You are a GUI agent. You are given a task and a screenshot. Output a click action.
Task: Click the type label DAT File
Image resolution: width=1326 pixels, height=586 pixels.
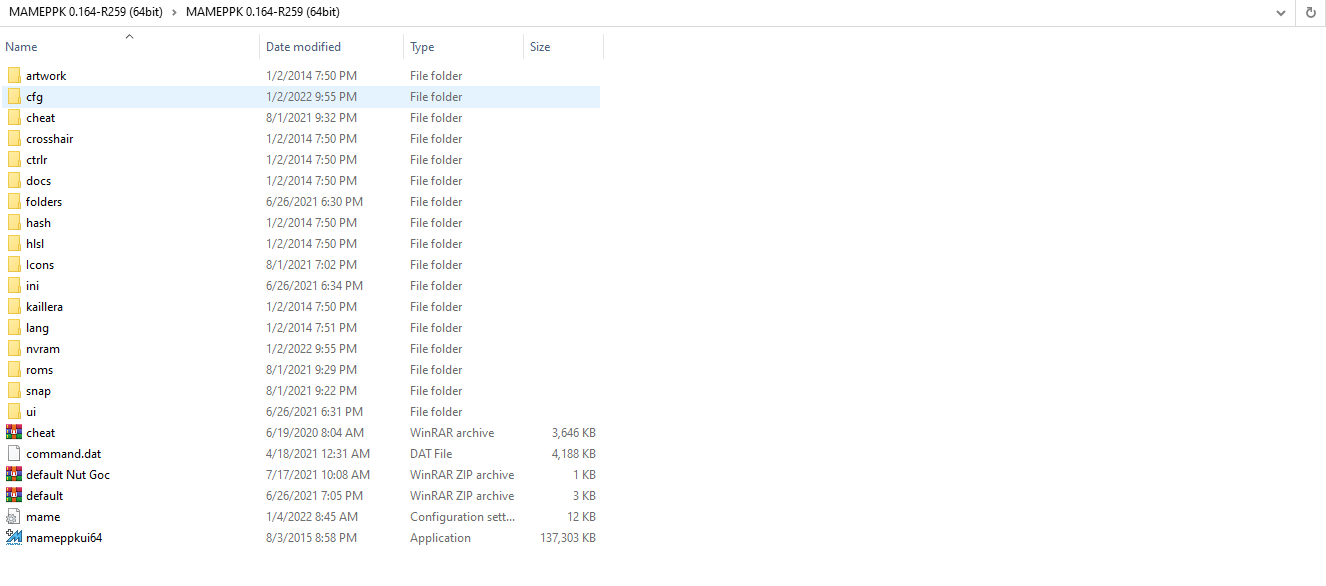(431, 454)
